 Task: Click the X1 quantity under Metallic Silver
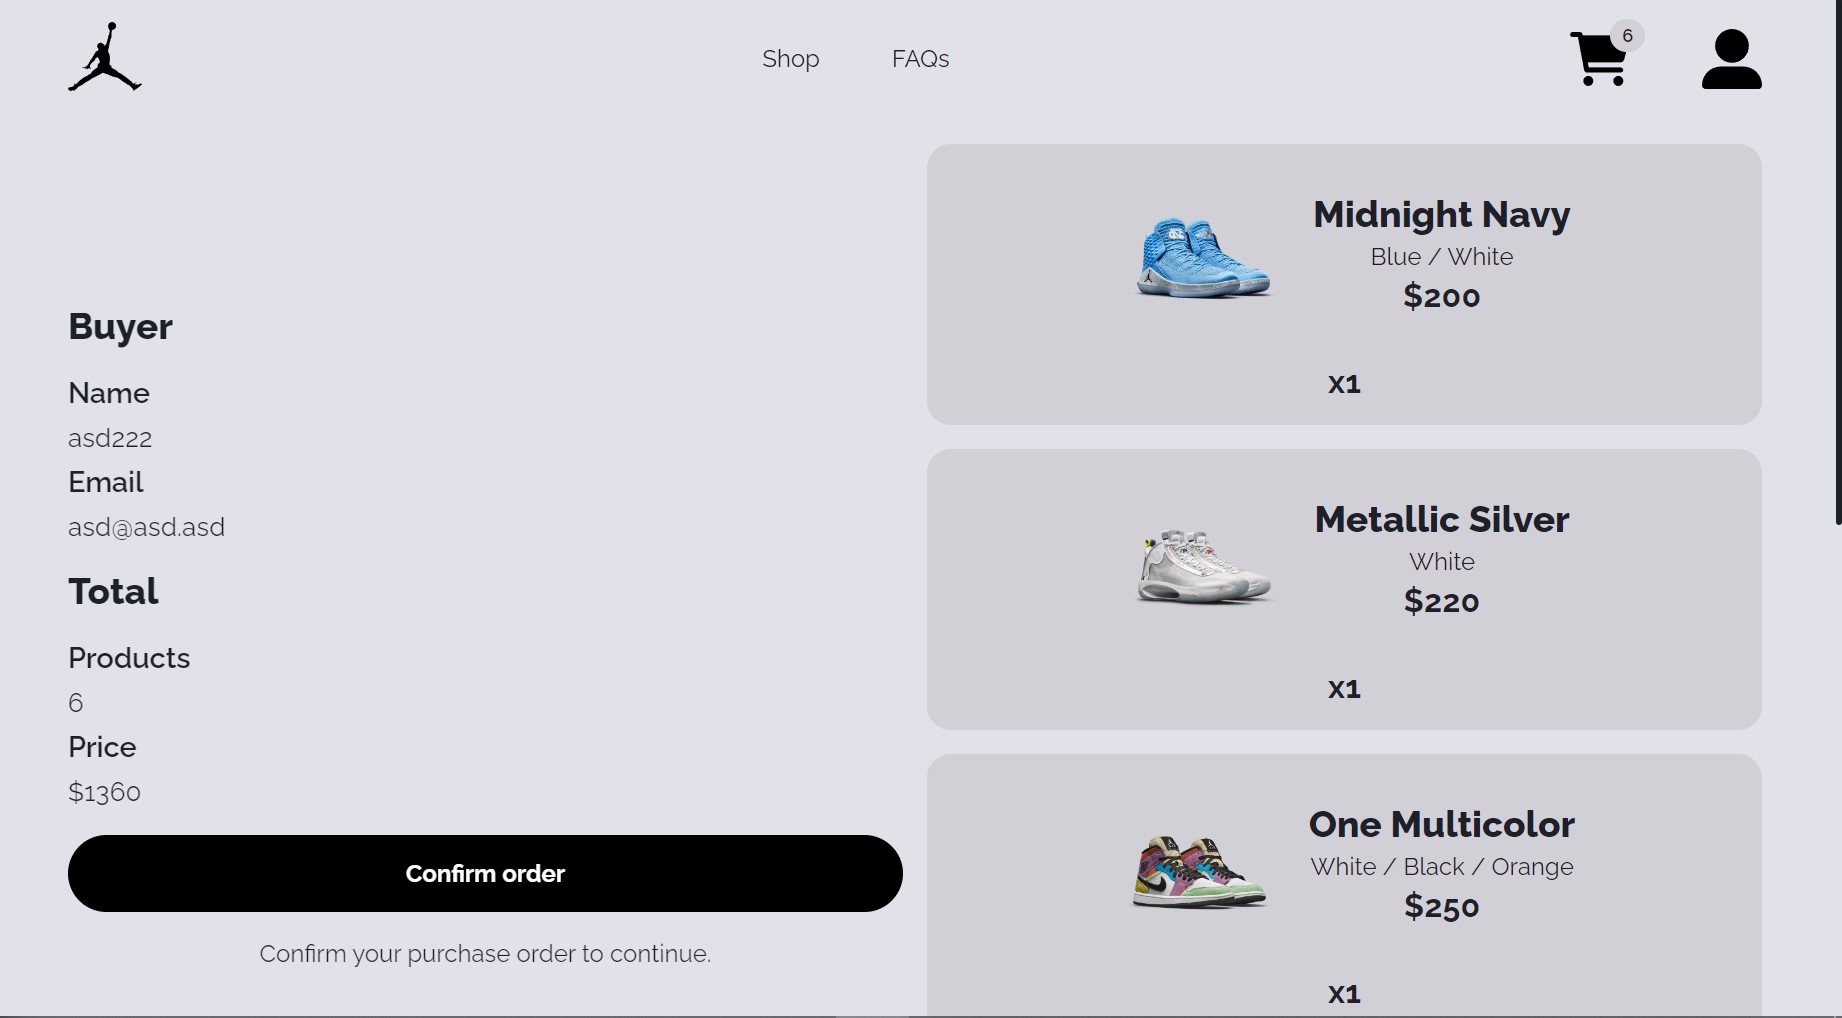click(1344, 689)
